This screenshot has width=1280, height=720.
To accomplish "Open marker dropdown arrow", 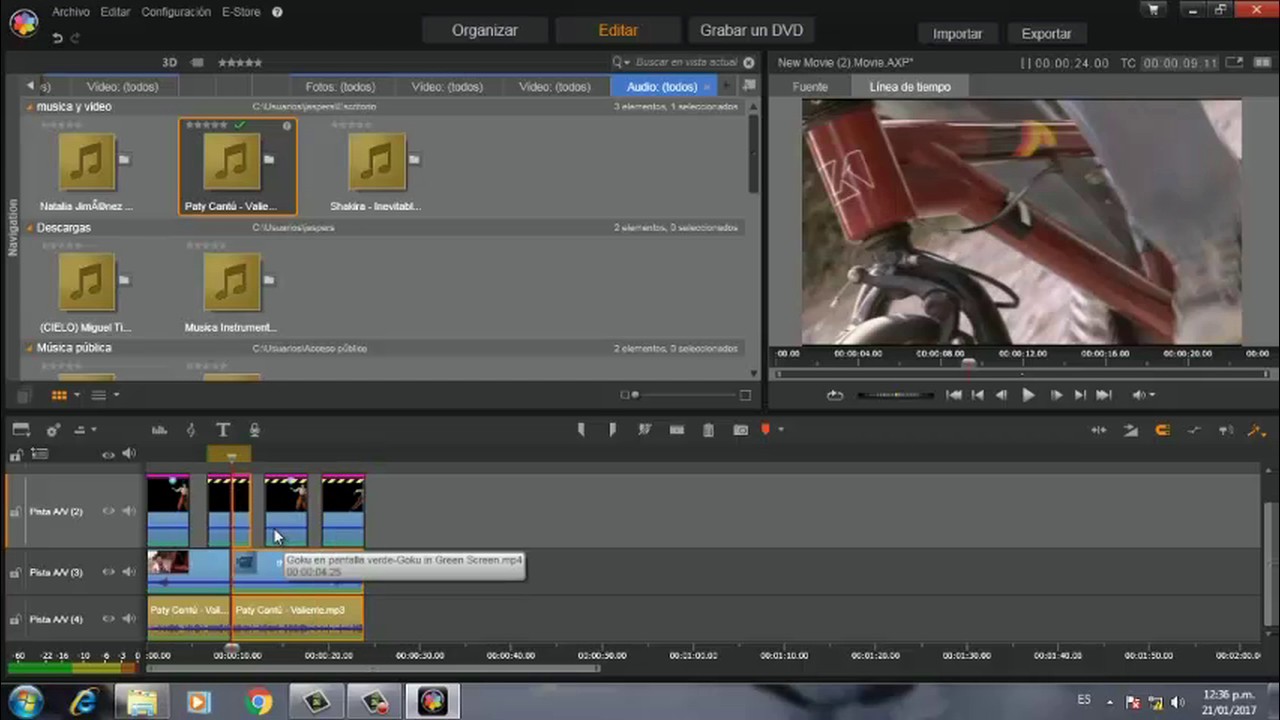I will pos(781,430).
